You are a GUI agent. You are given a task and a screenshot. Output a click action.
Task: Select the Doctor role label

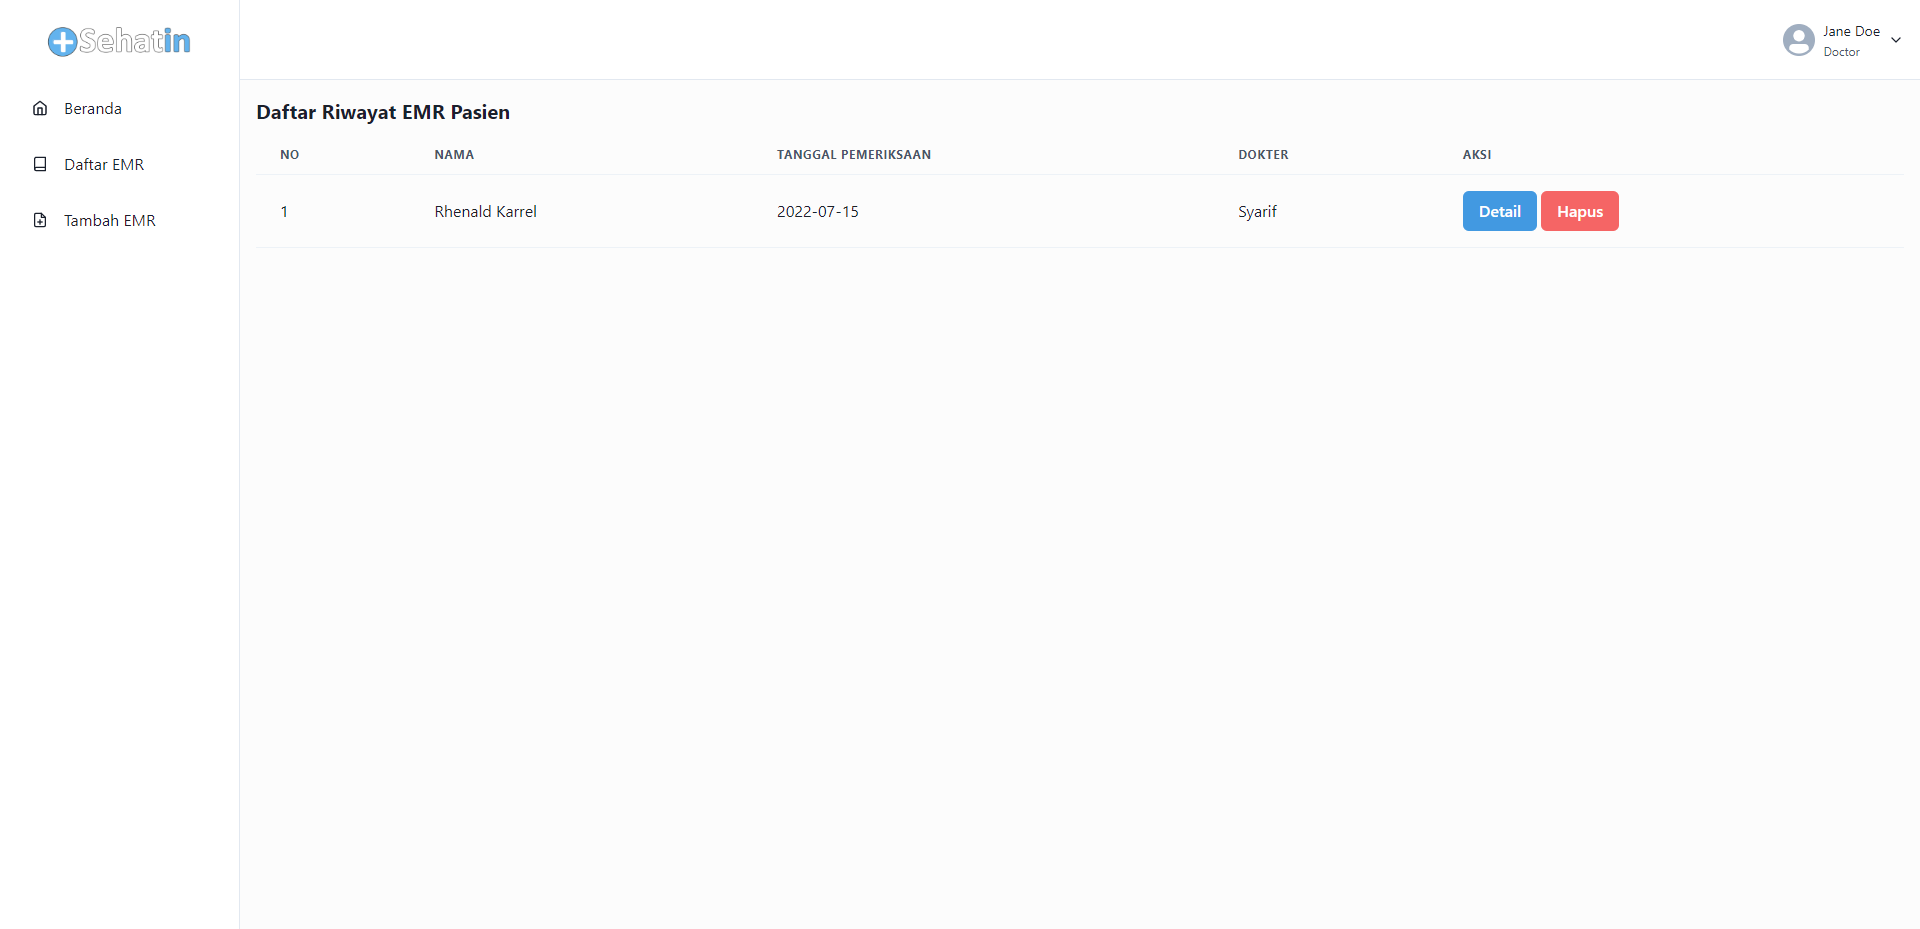point(1841,52)
